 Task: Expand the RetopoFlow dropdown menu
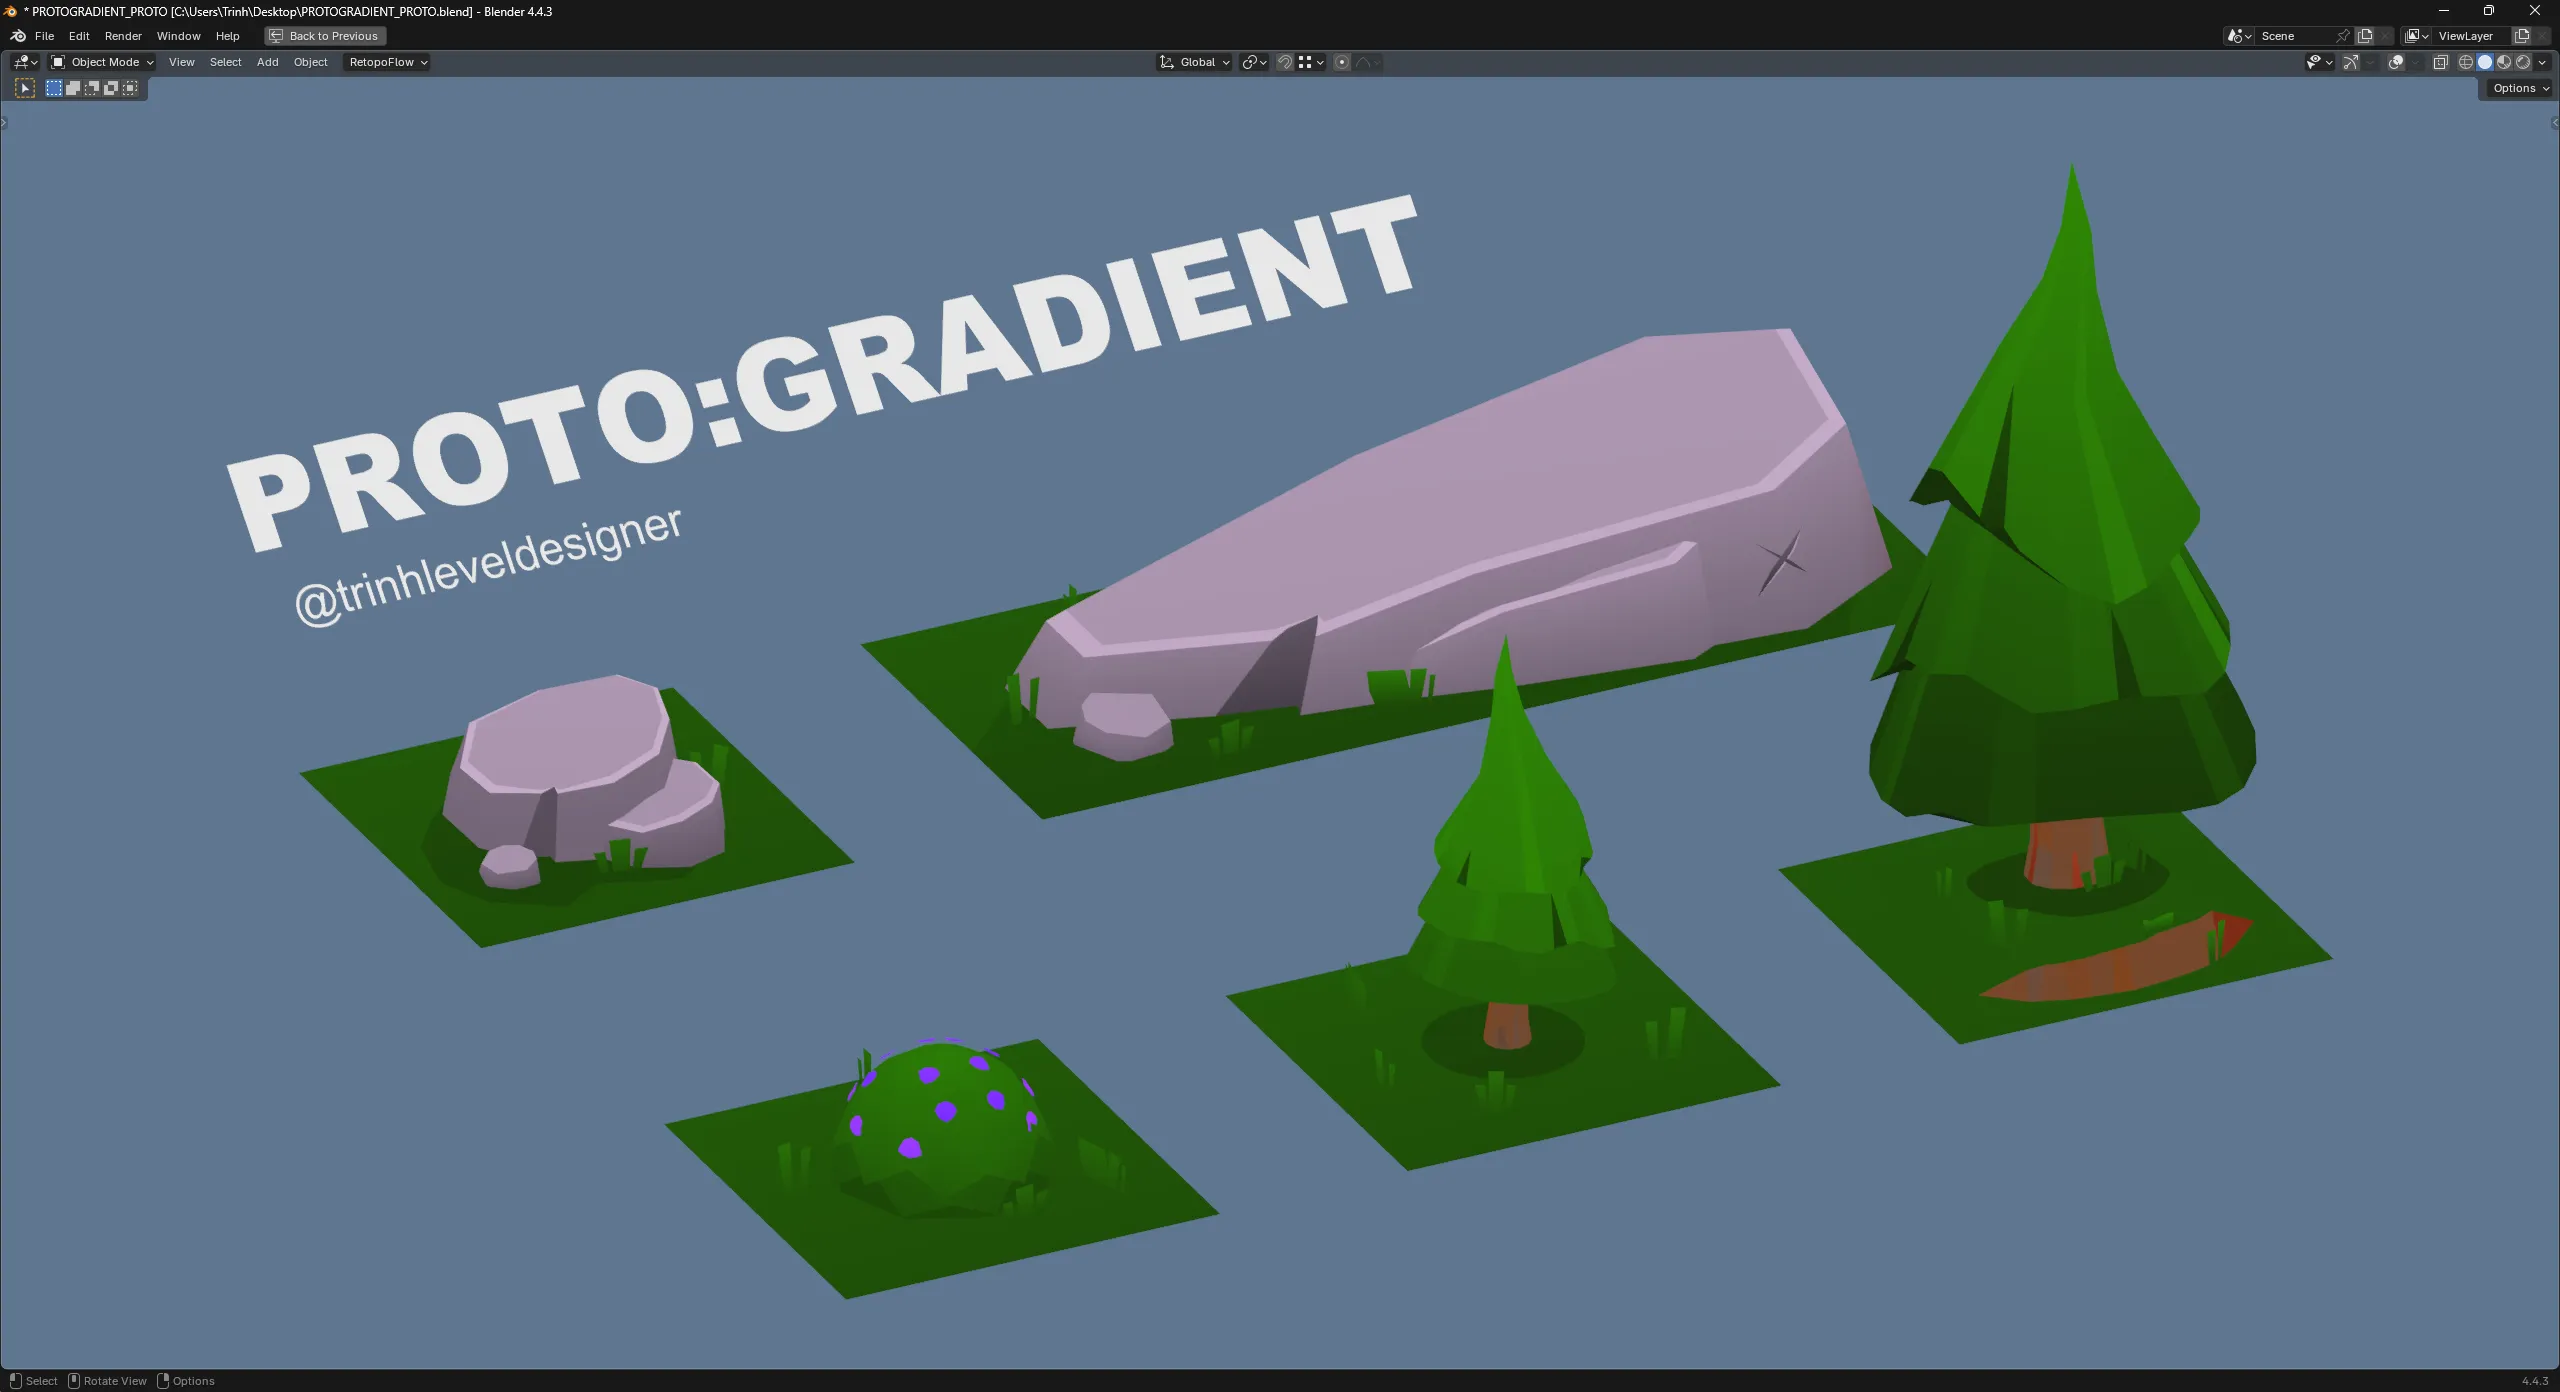[387, 62]
